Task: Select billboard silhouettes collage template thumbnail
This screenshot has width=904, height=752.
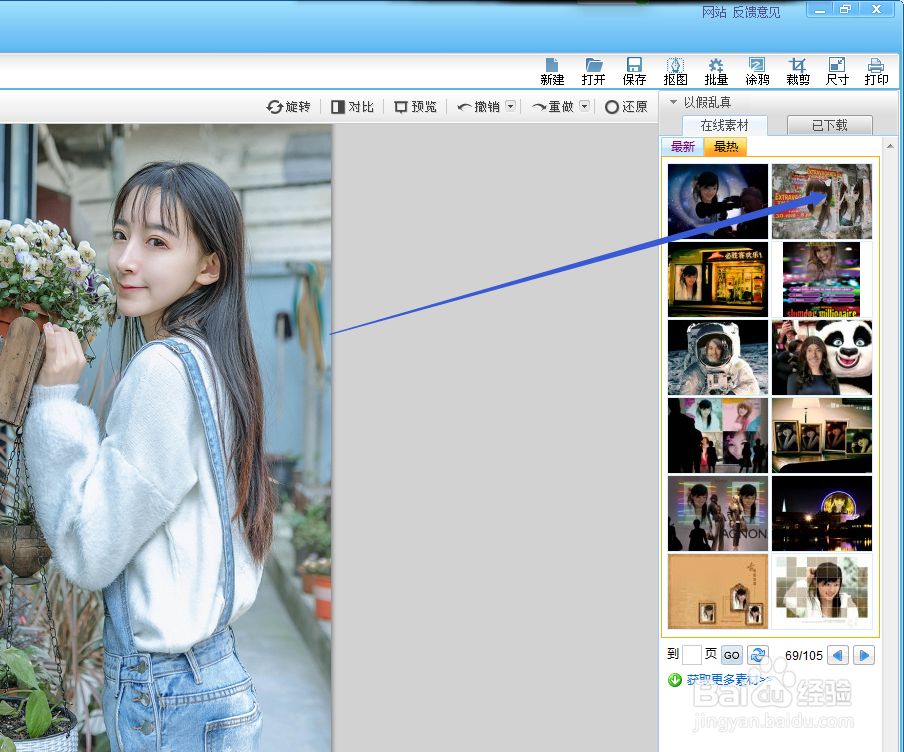Action: click(x=718, y=435)
